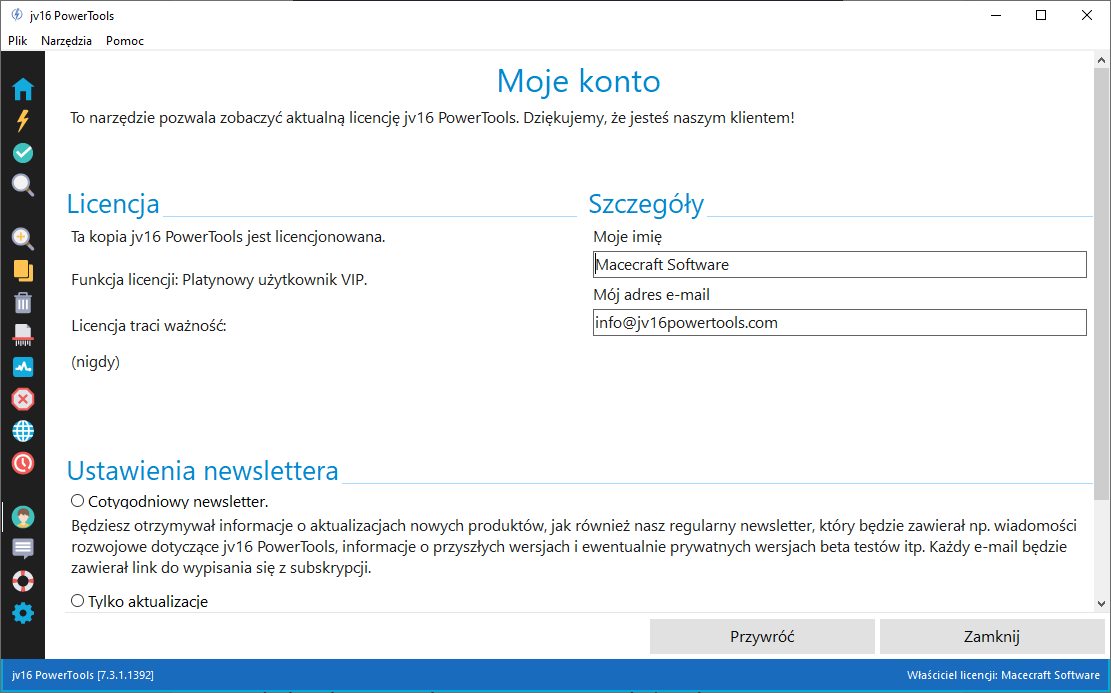Select the Cotygodniowy newsletter radio button
1111x693 pixels.
[x=77, y=501]
